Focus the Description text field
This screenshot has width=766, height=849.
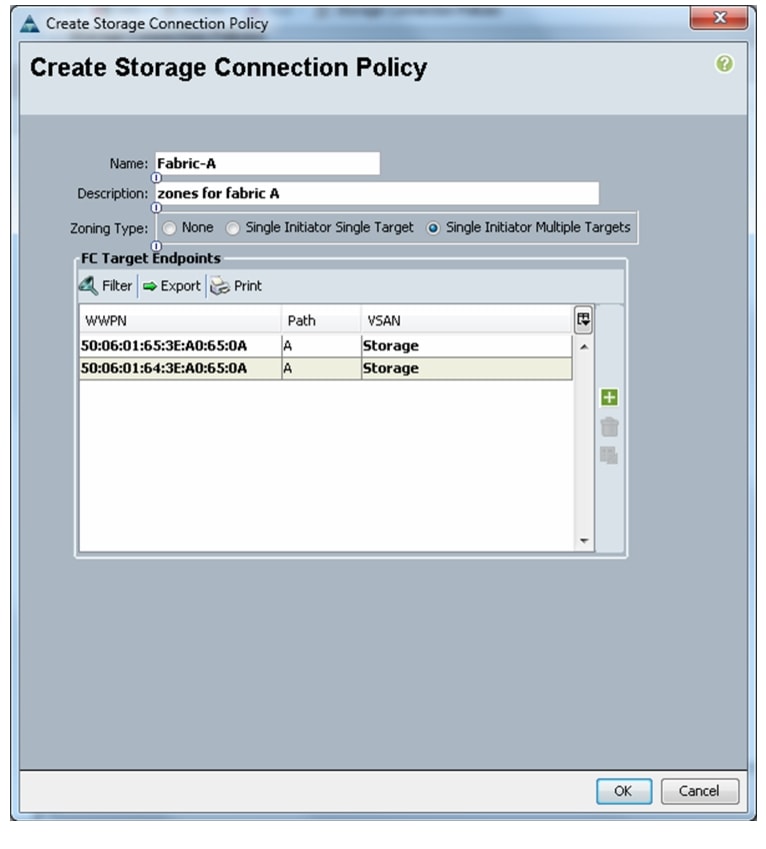(x=375, y=193)
